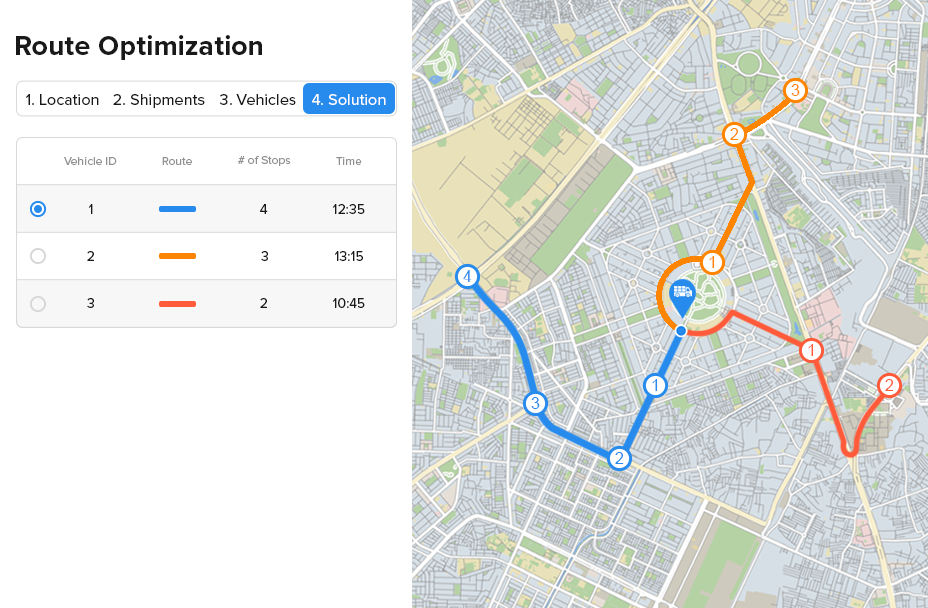This screenshot has height=608, width=928.
Task: Click blue route stop 2 marker
Action: coord(620,458)
